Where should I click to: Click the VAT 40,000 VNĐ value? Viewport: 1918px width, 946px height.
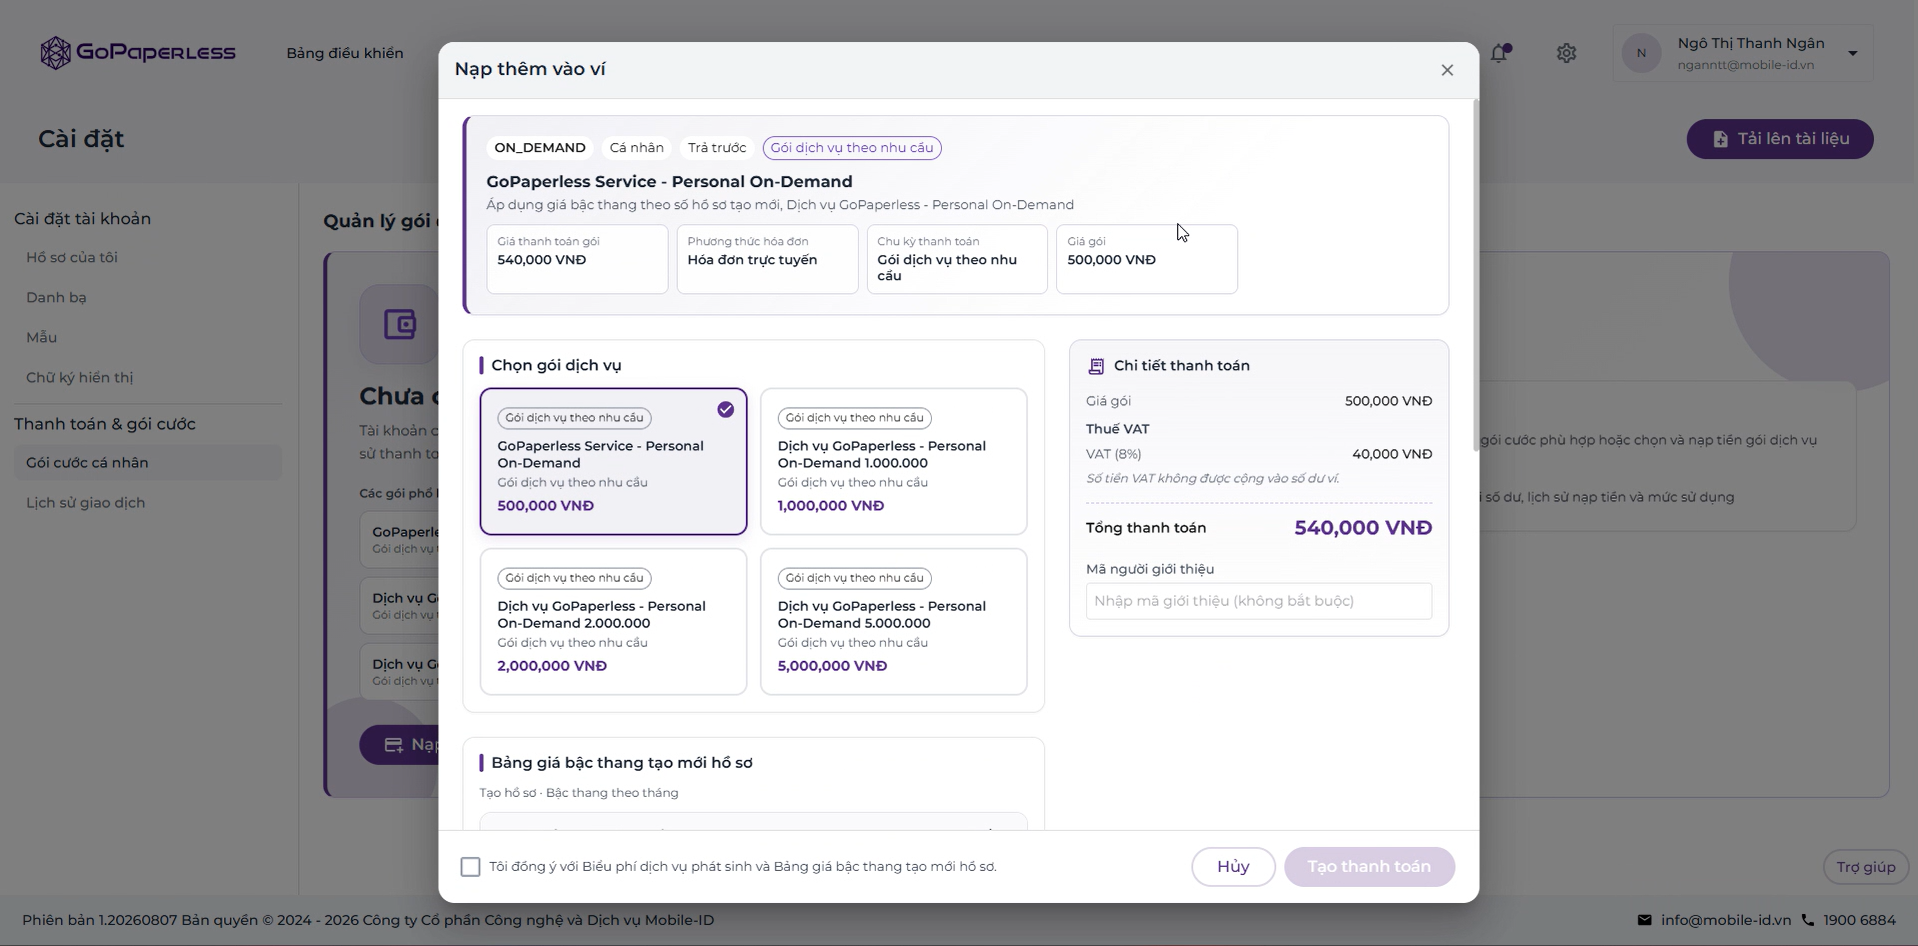click(1392, 454)
